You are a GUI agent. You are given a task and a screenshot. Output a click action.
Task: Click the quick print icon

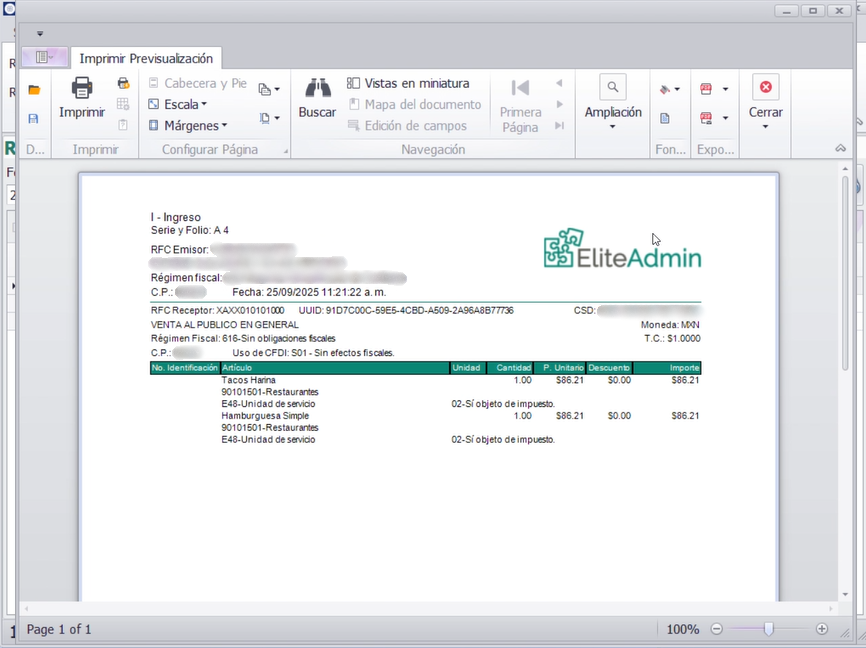pos(123,84)
